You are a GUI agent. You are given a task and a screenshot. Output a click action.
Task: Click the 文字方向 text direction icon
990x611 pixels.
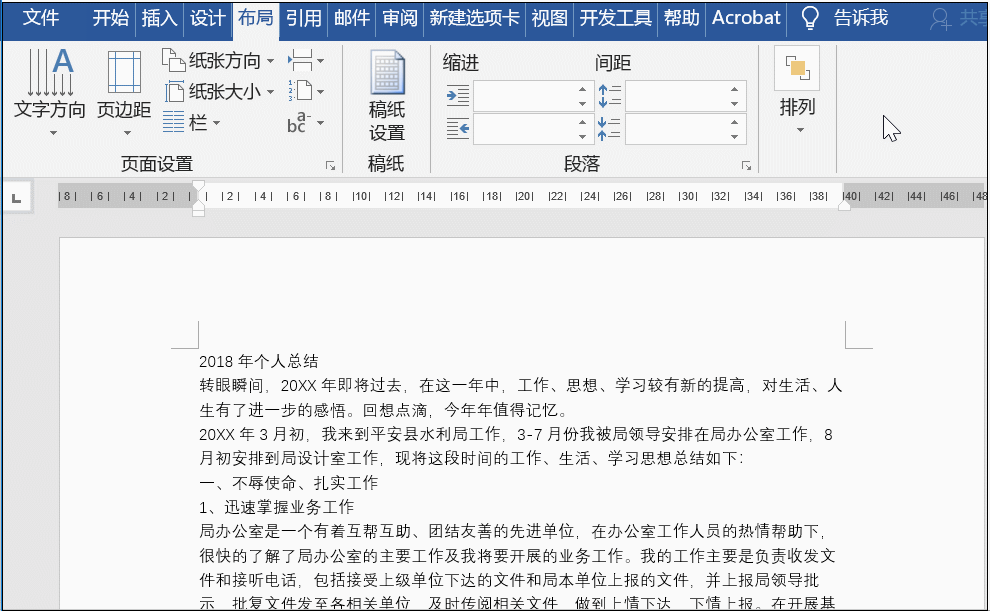click(50, 75)
